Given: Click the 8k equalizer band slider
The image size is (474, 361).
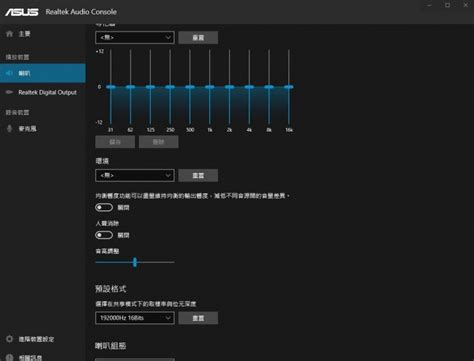Looking at the screenshot, I should click(x=269, y=87).
